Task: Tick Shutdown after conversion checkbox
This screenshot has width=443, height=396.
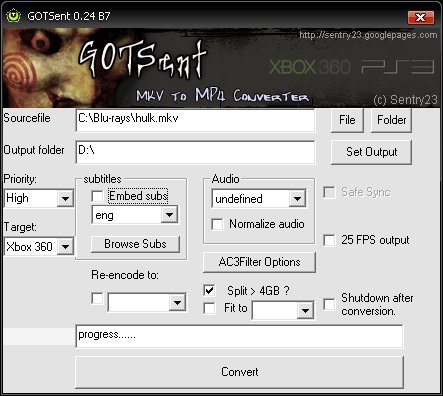Action: point(329,304)
